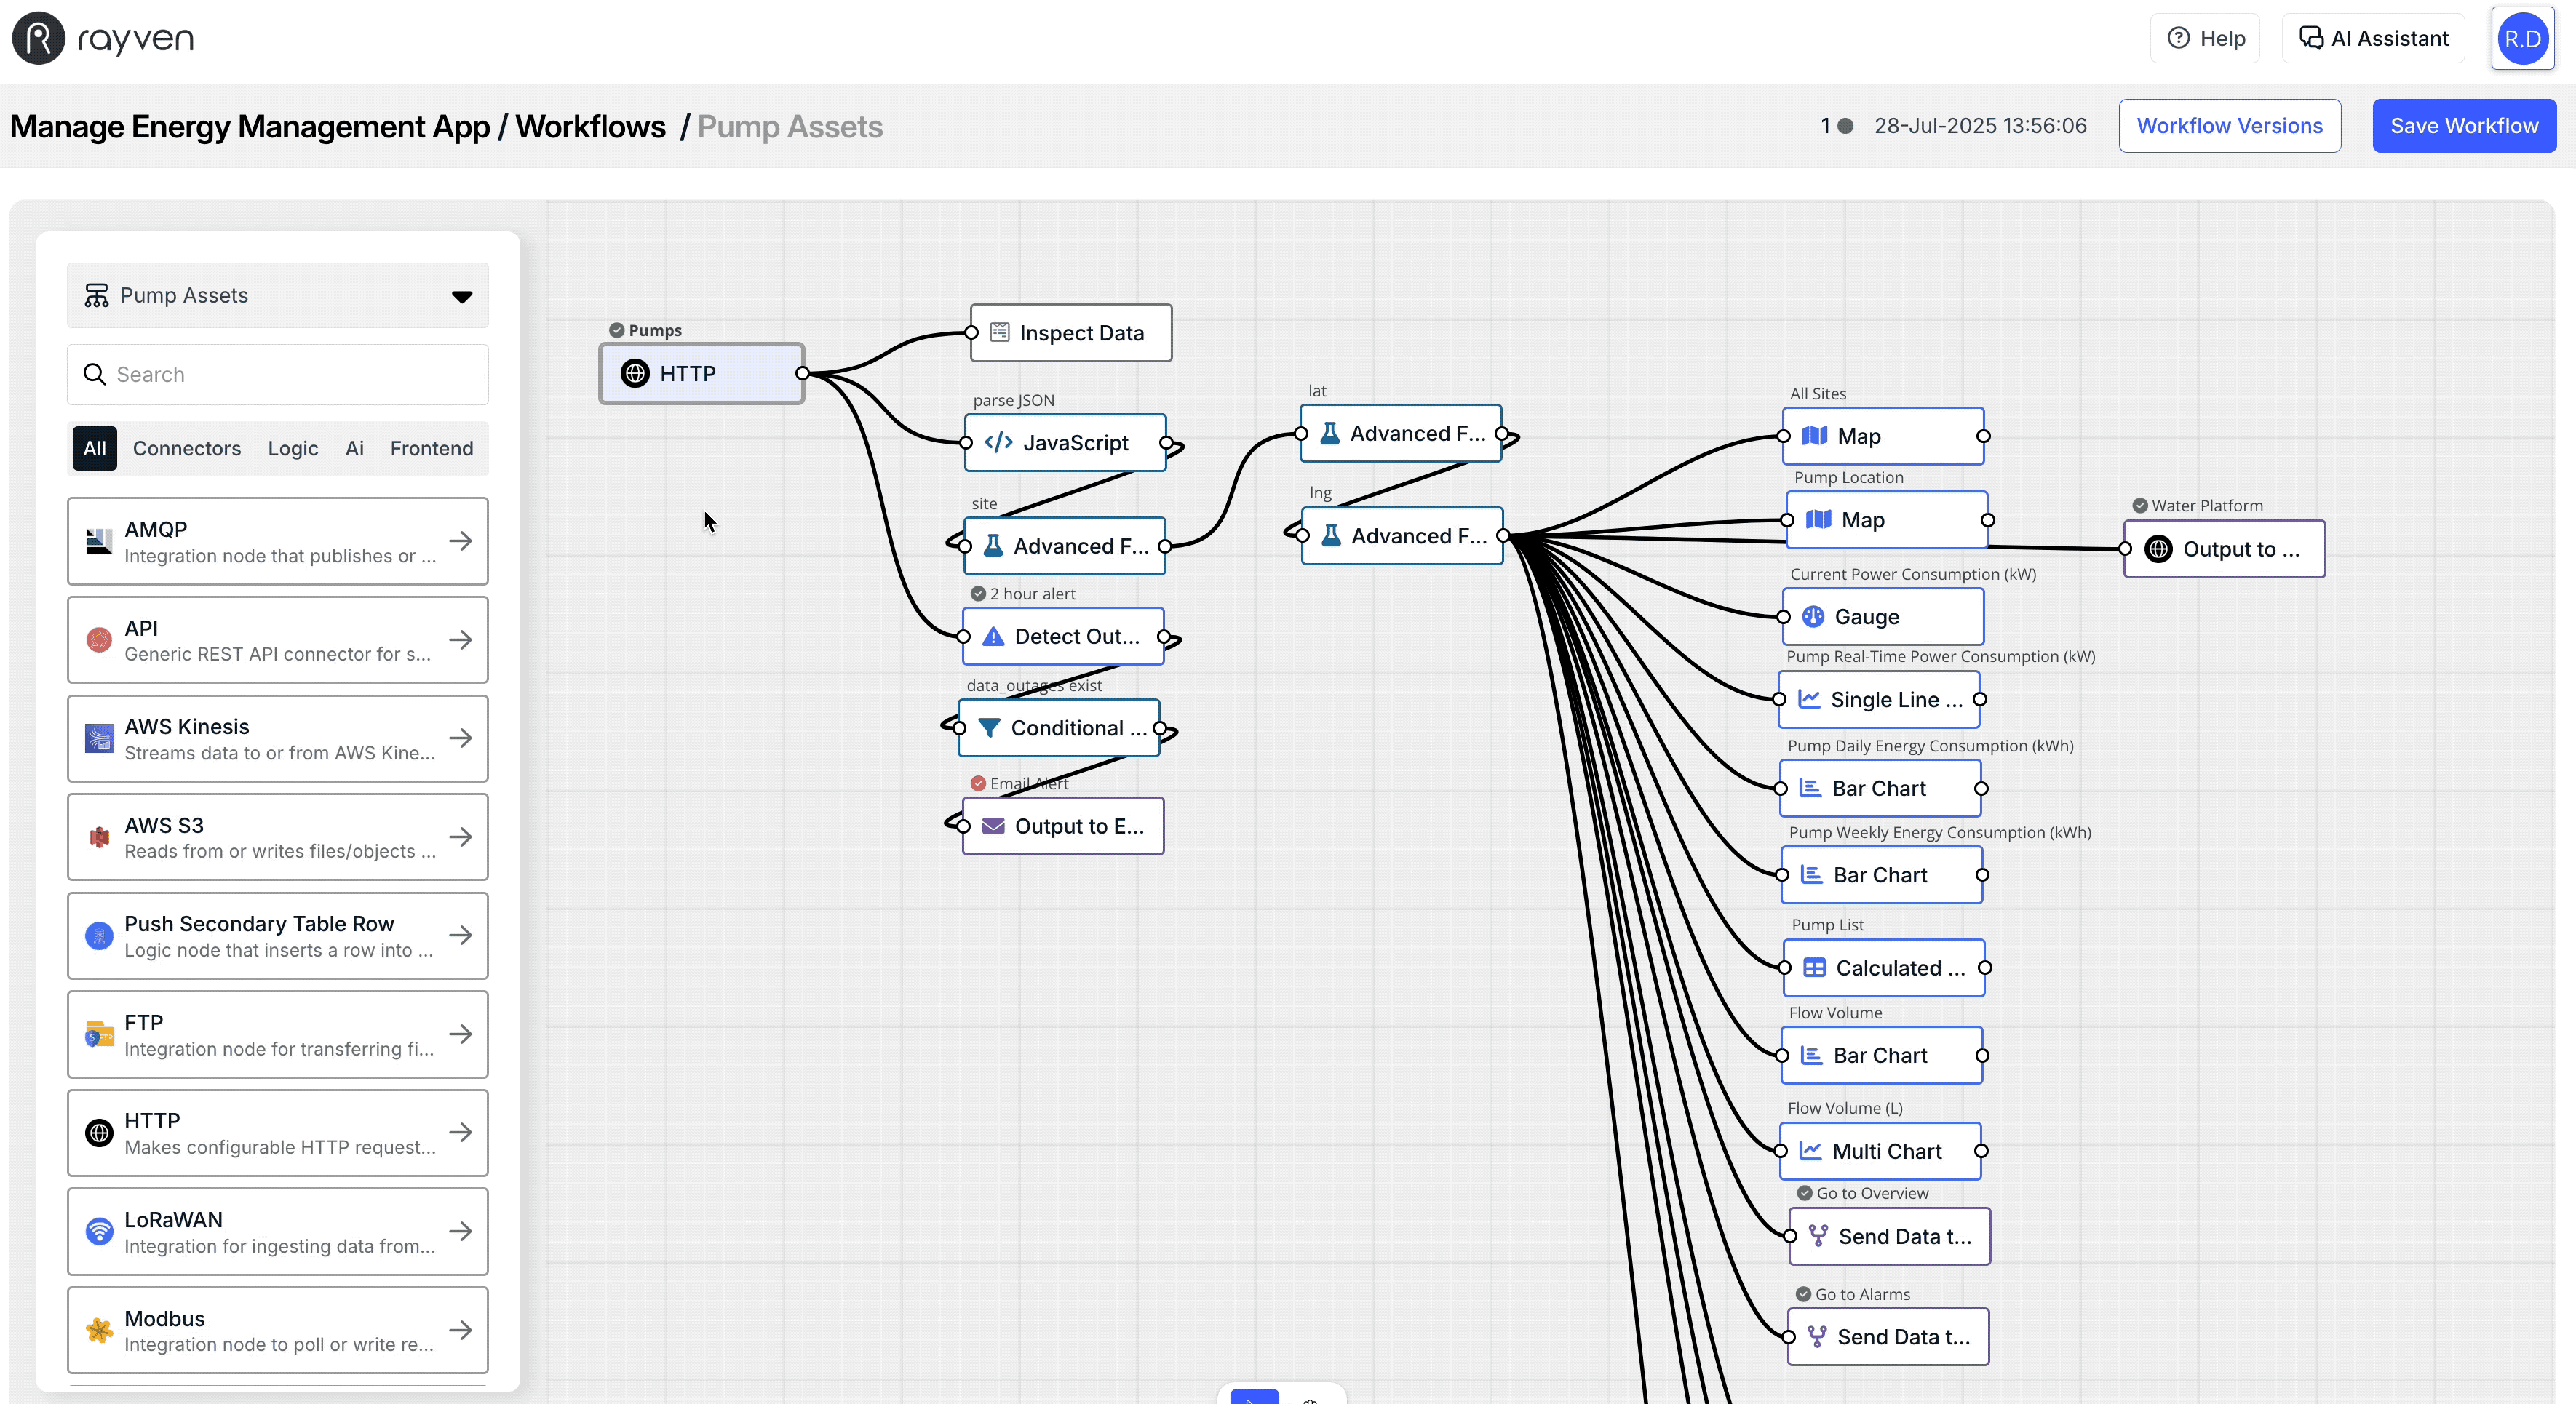Click the Pumps label status check
Viewport: 2576px width, 1404px height.
coord(617,330)
